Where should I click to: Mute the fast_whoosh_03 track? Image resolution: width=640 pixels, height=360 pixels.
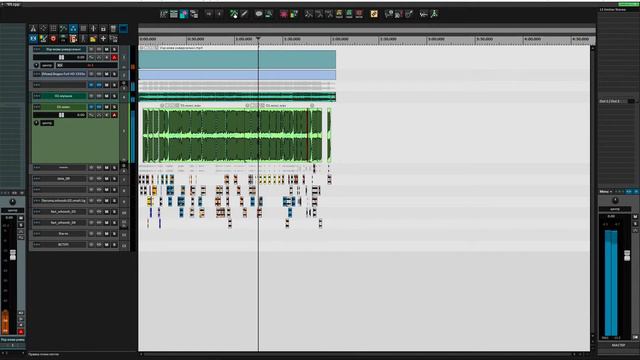[107, 212]
